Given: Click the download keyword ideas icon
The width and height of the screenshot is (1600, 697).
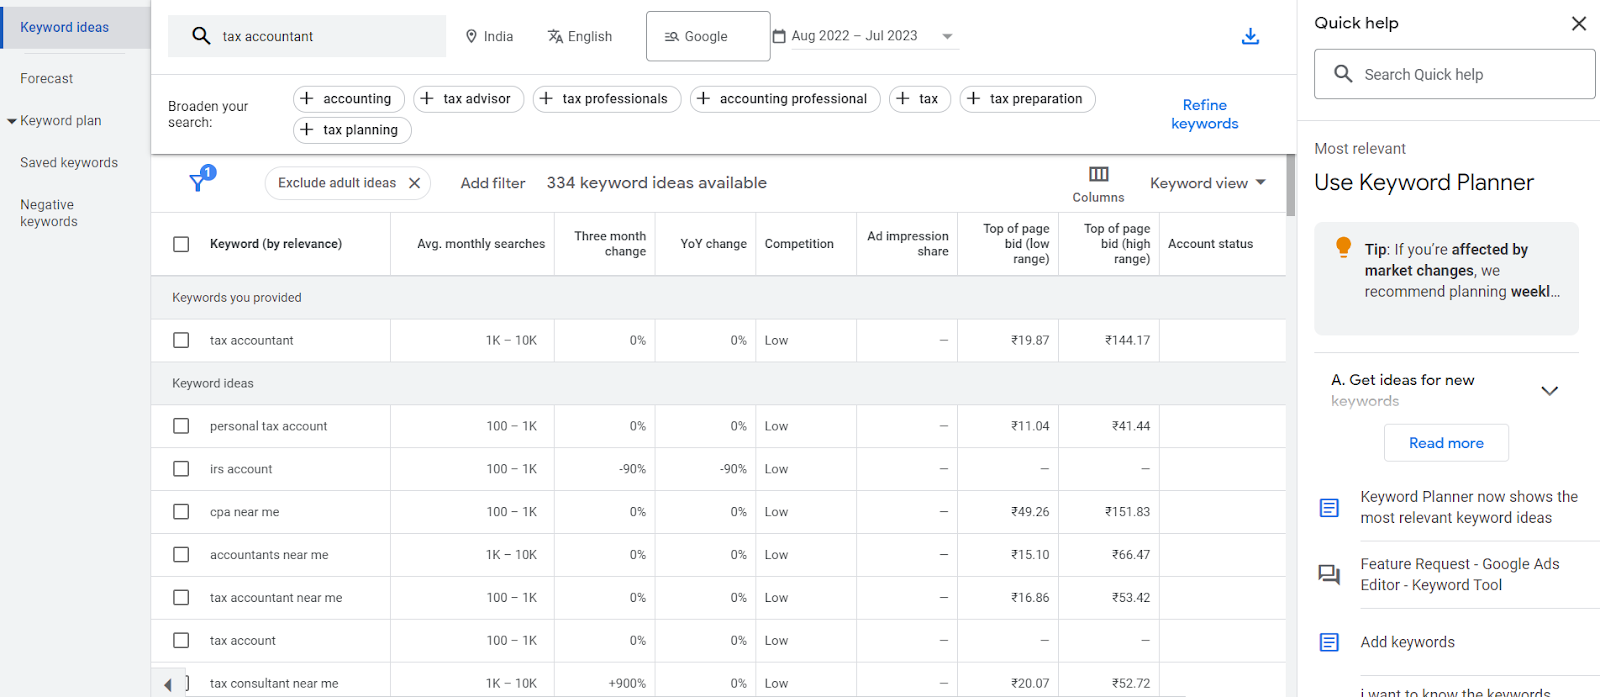Looking at the screenshot, I should click(x=1250, y=37).
